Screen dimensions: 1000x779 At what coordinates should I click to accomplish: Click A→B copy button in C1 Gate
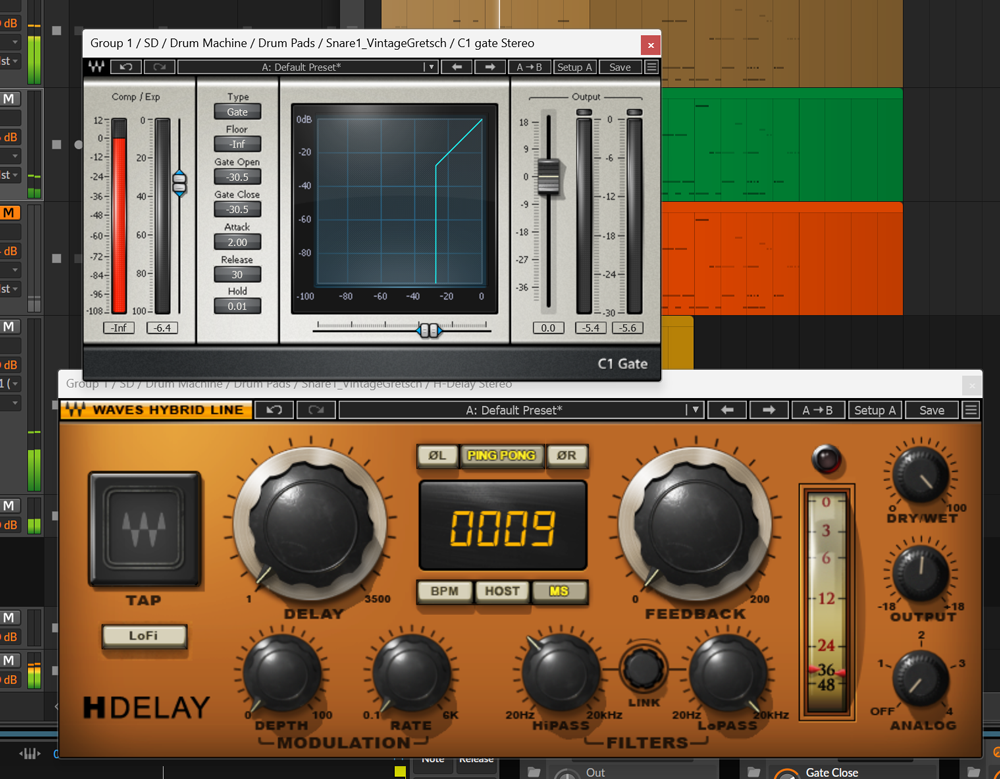[x=529, y=67]
